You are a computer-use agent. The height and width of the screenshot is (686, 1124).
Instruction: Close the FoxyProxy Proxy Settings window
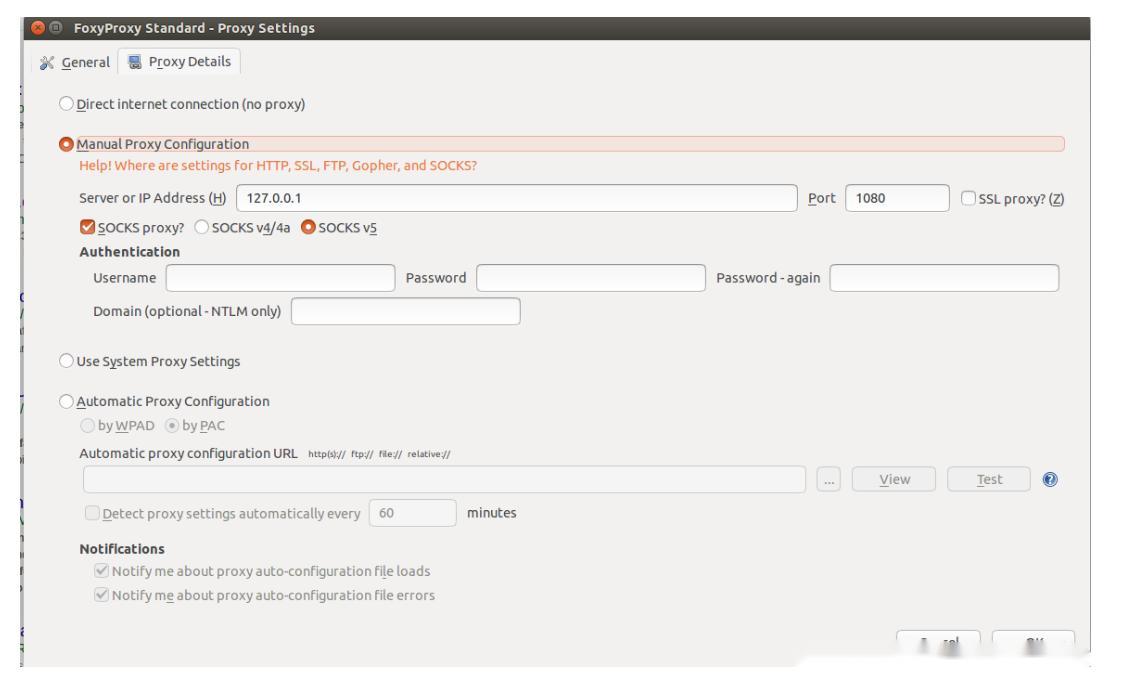[38, 28]
